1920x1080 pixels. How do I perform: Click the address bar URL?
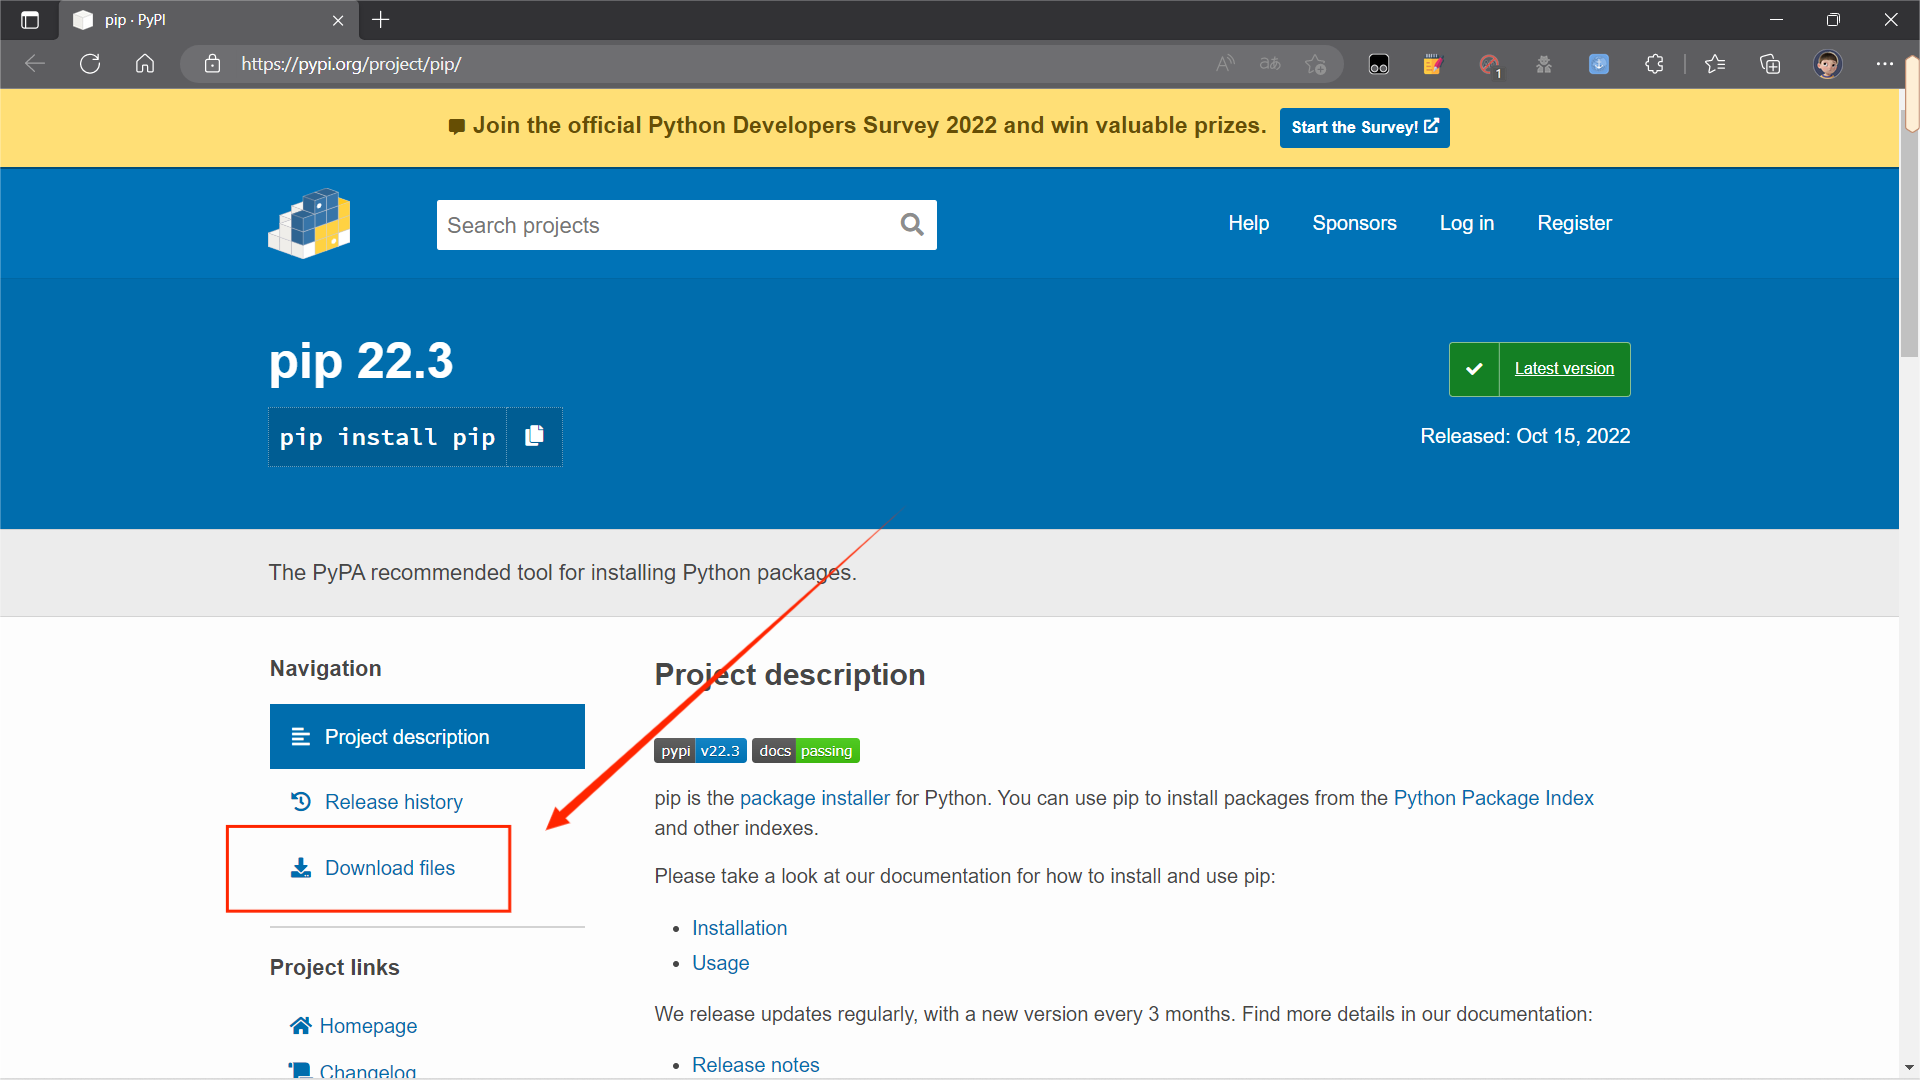(351, 64)
